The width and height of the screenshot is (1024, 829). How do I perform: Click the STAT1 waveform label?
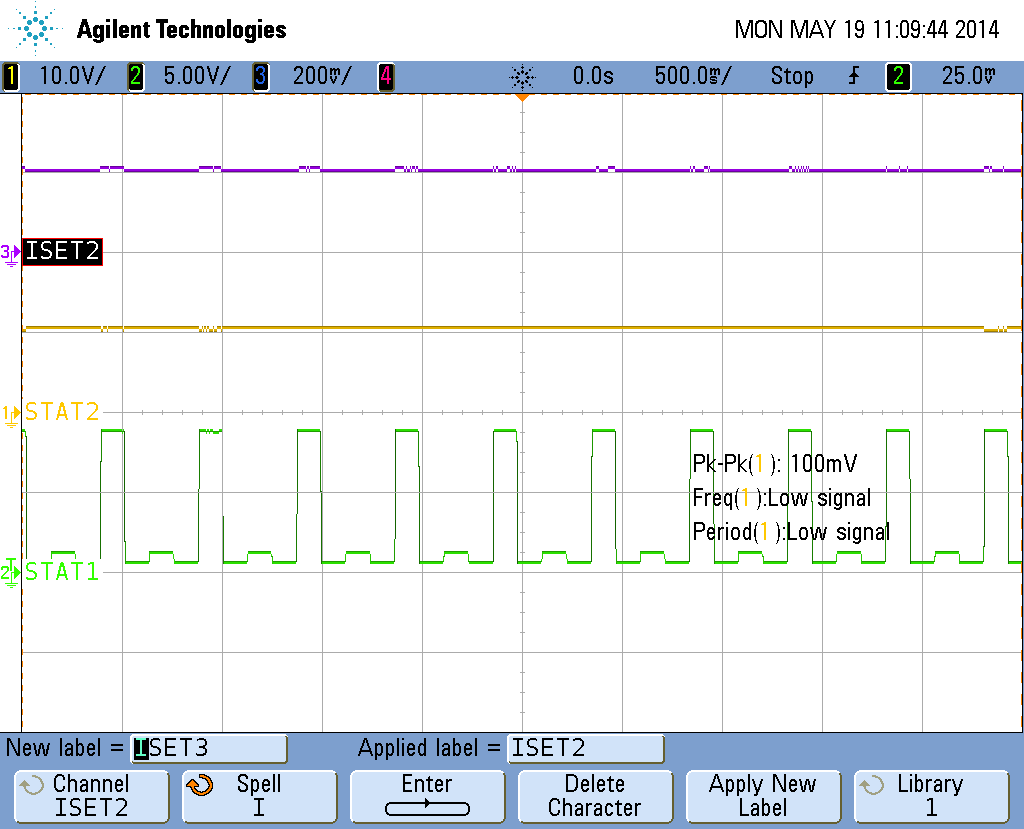click(62, 572)
